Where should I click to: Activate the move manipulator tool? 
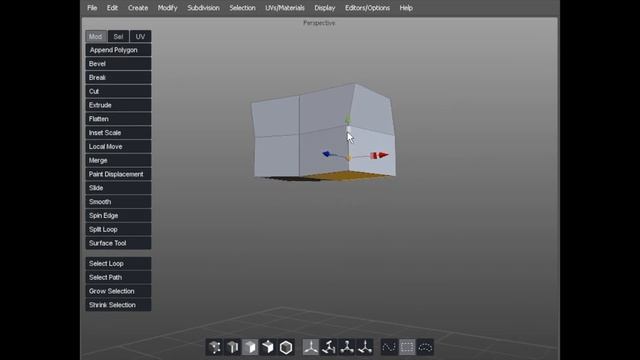point(311,347)
